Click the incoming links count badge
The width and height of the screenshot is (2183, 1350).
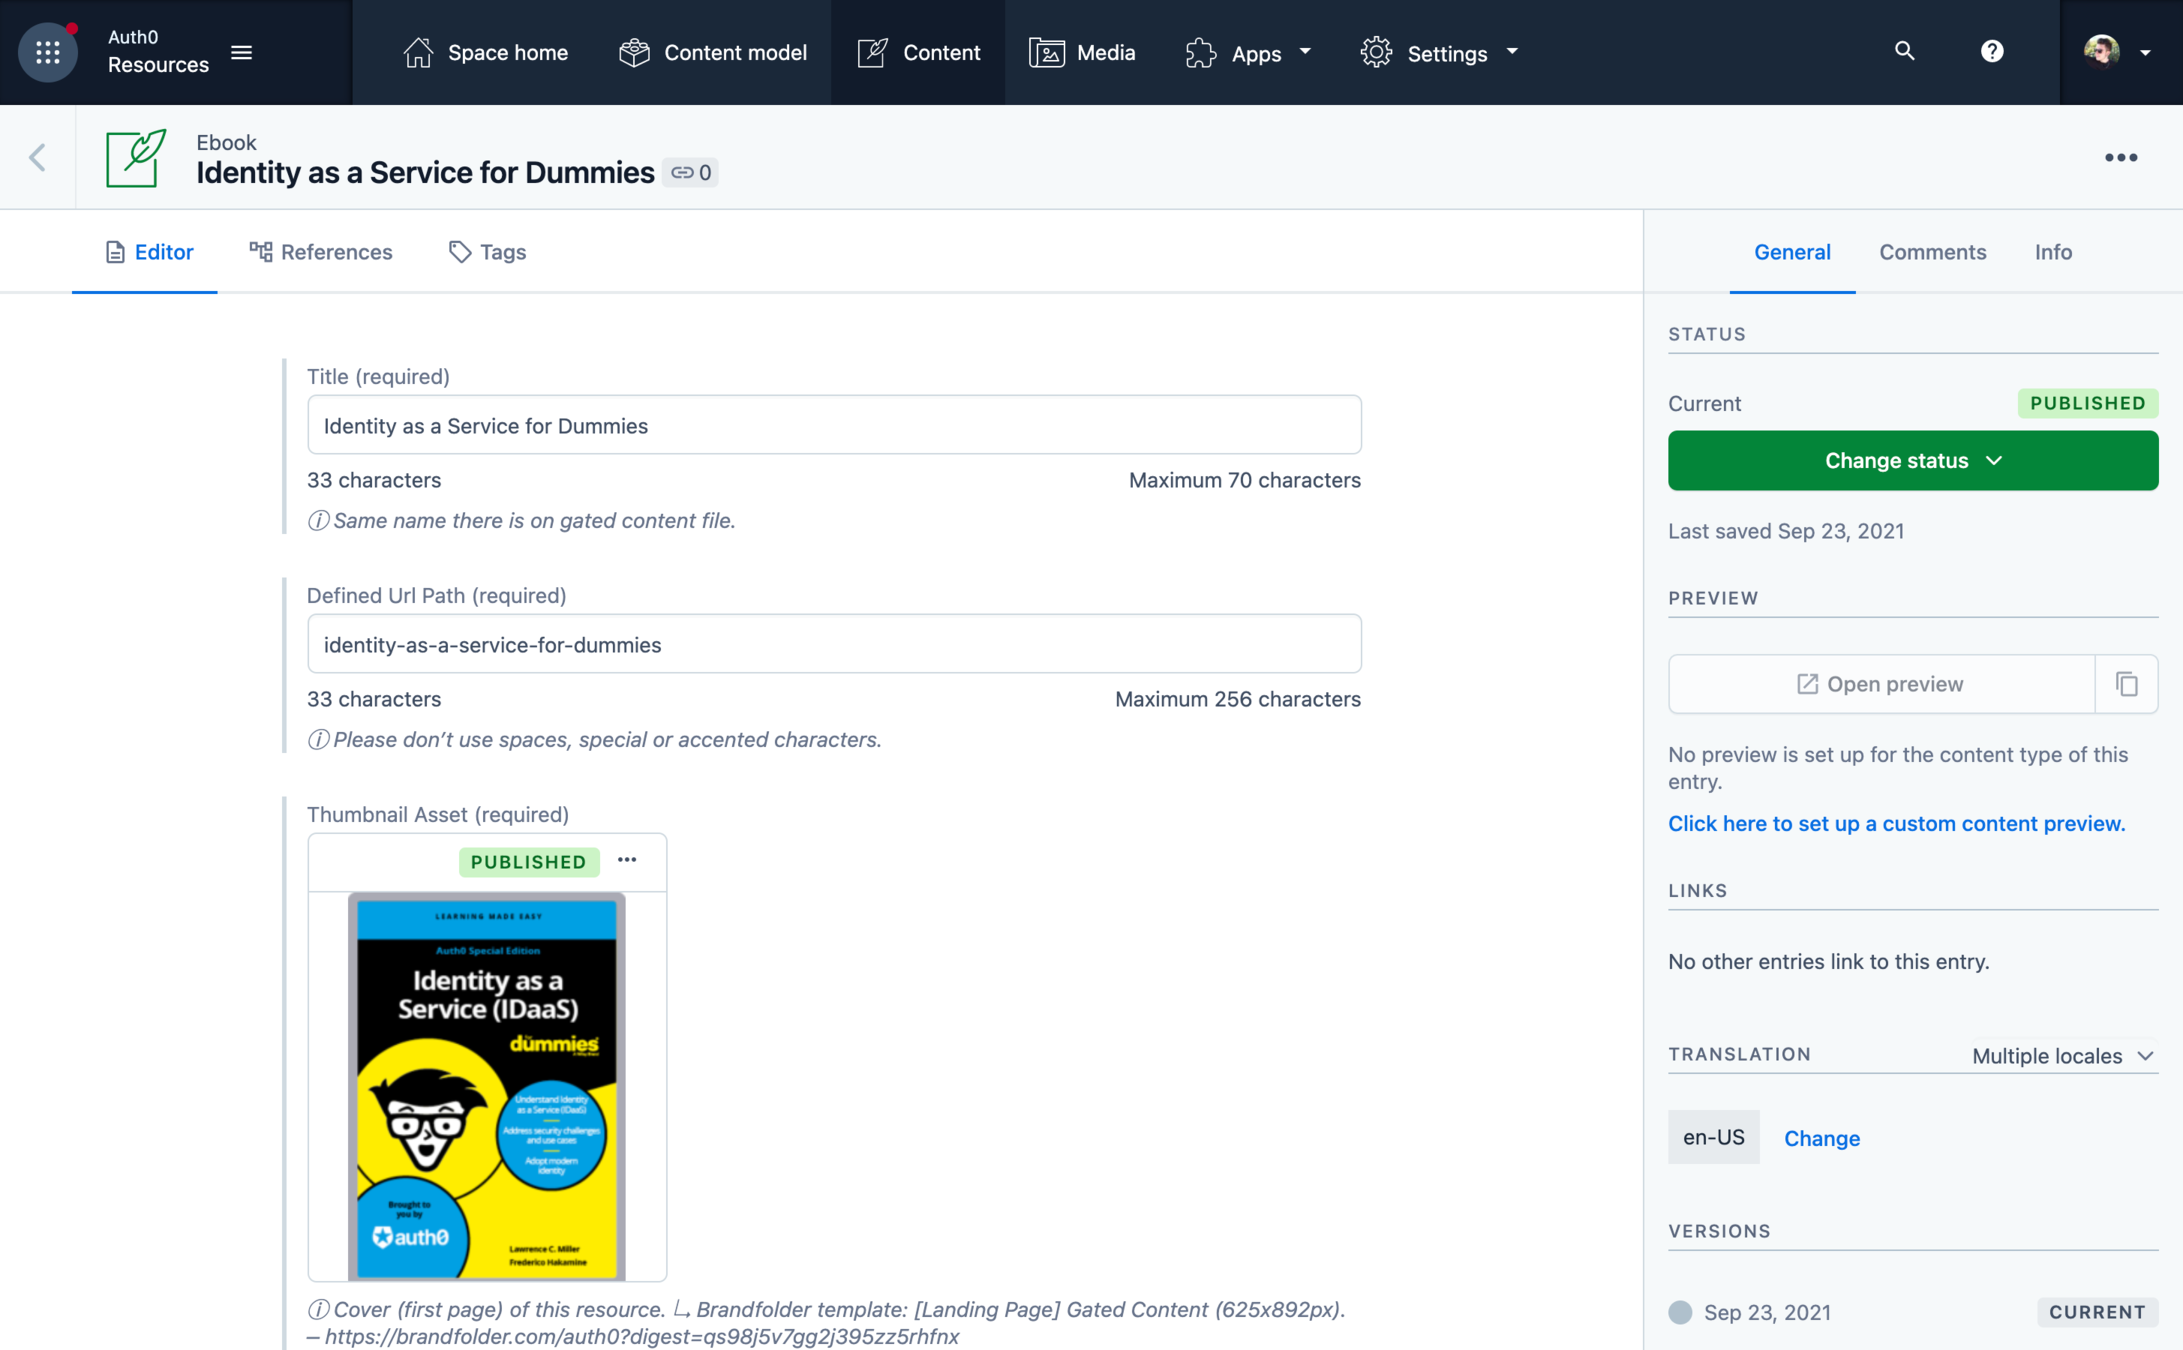690,172
